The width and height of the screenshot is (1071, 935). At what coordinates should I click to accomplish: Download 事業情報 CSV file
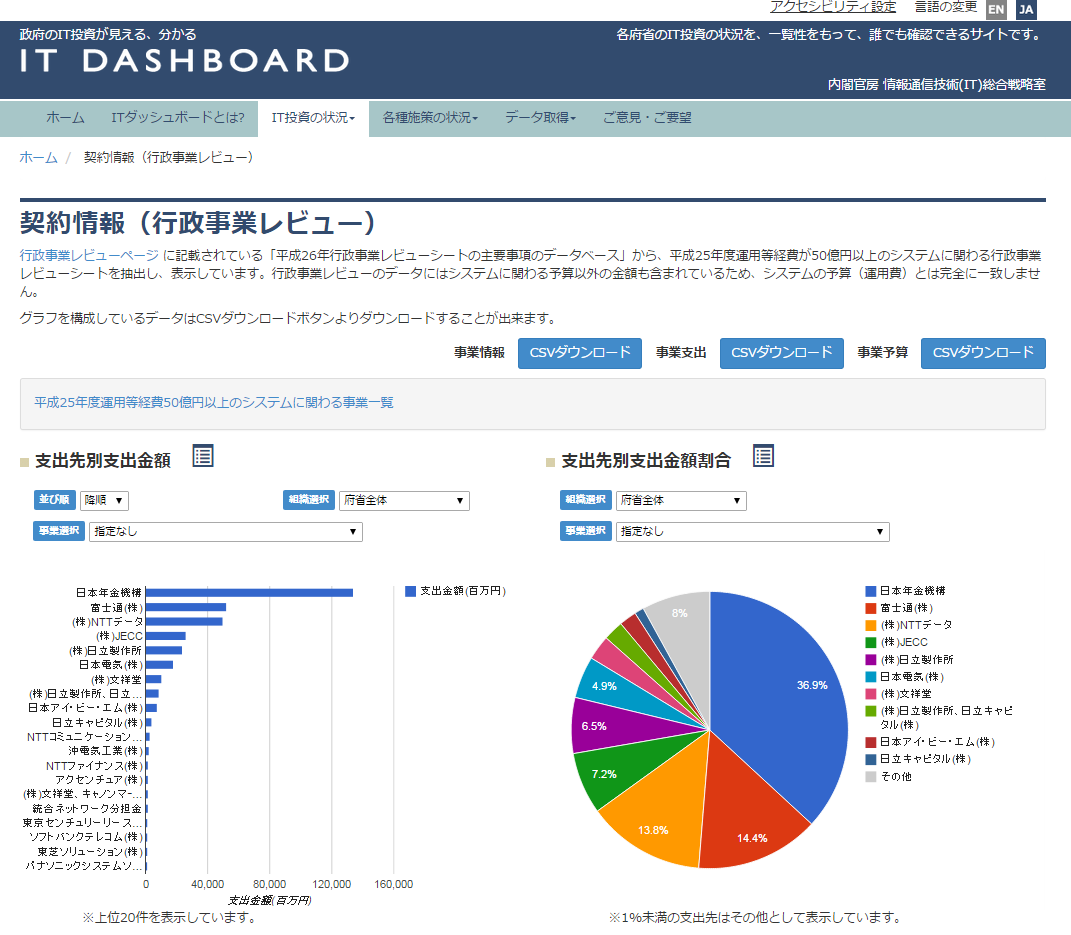(x=580, y=353)
